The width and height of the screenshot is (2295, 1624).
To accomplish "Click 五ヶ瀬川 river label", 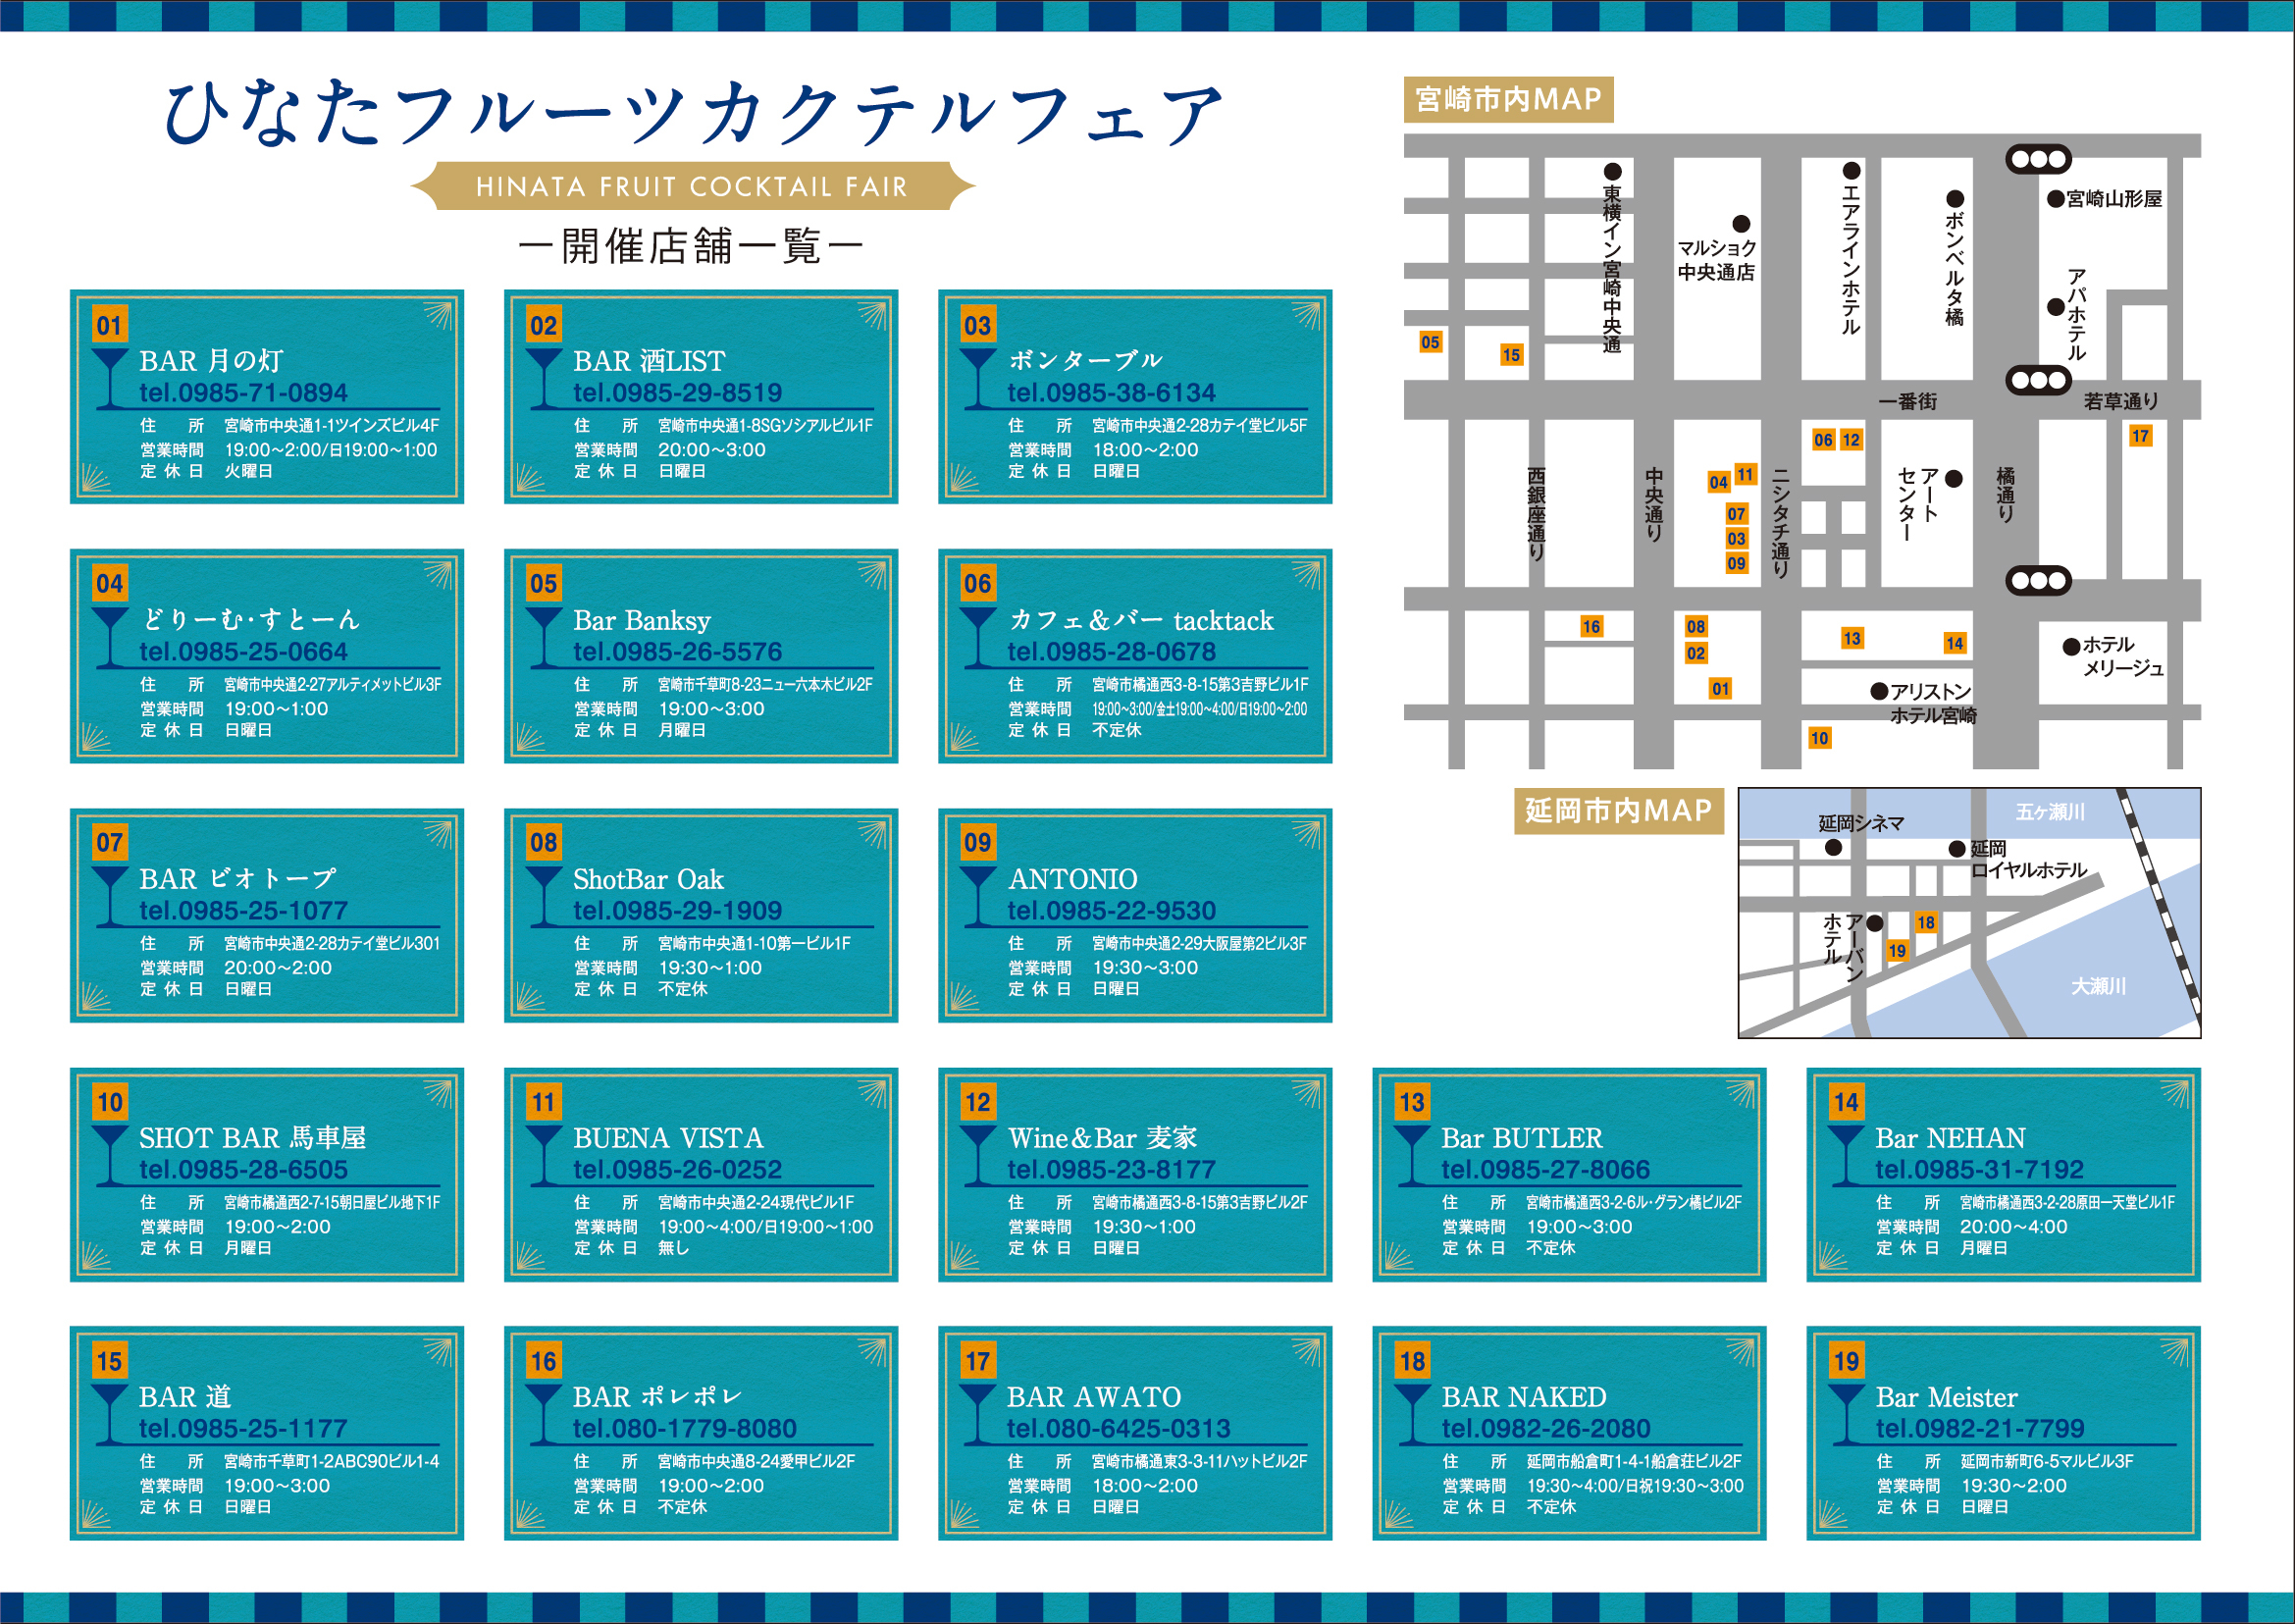I will coord(2049,812).
